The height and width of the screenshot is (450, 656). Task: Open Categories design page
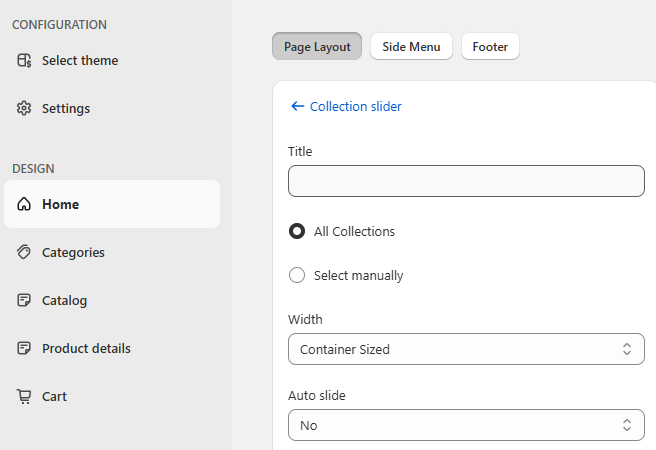click(112, 252)
